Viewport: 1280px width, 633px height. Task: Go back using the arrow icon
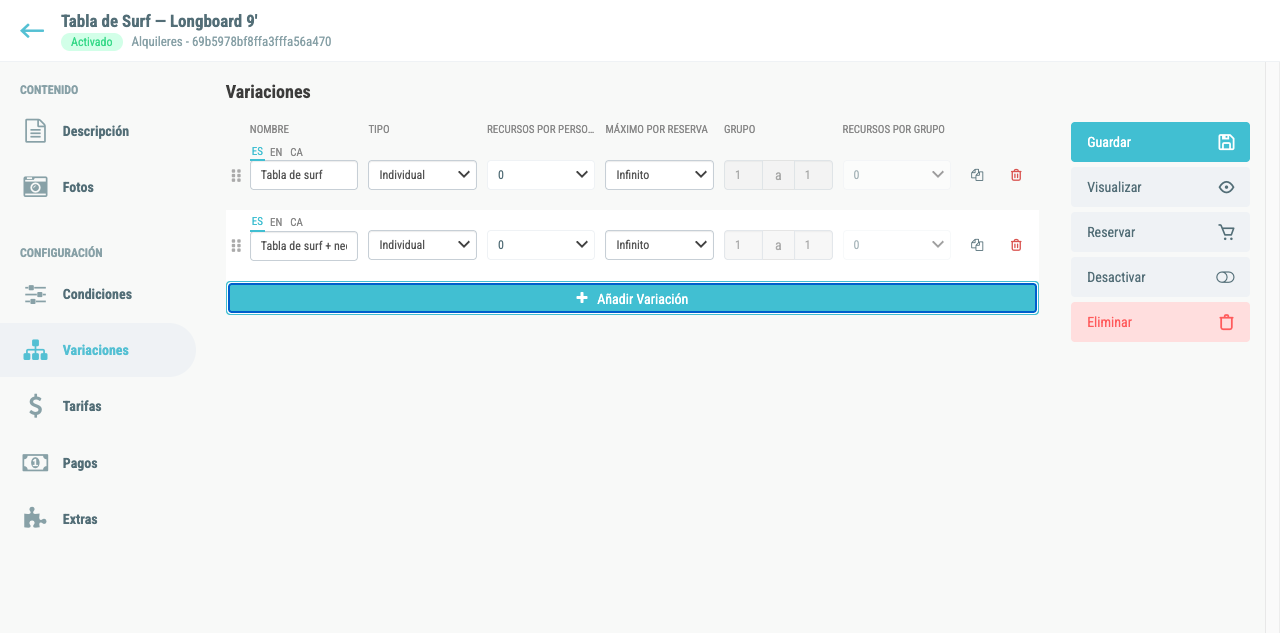point(32,31)
